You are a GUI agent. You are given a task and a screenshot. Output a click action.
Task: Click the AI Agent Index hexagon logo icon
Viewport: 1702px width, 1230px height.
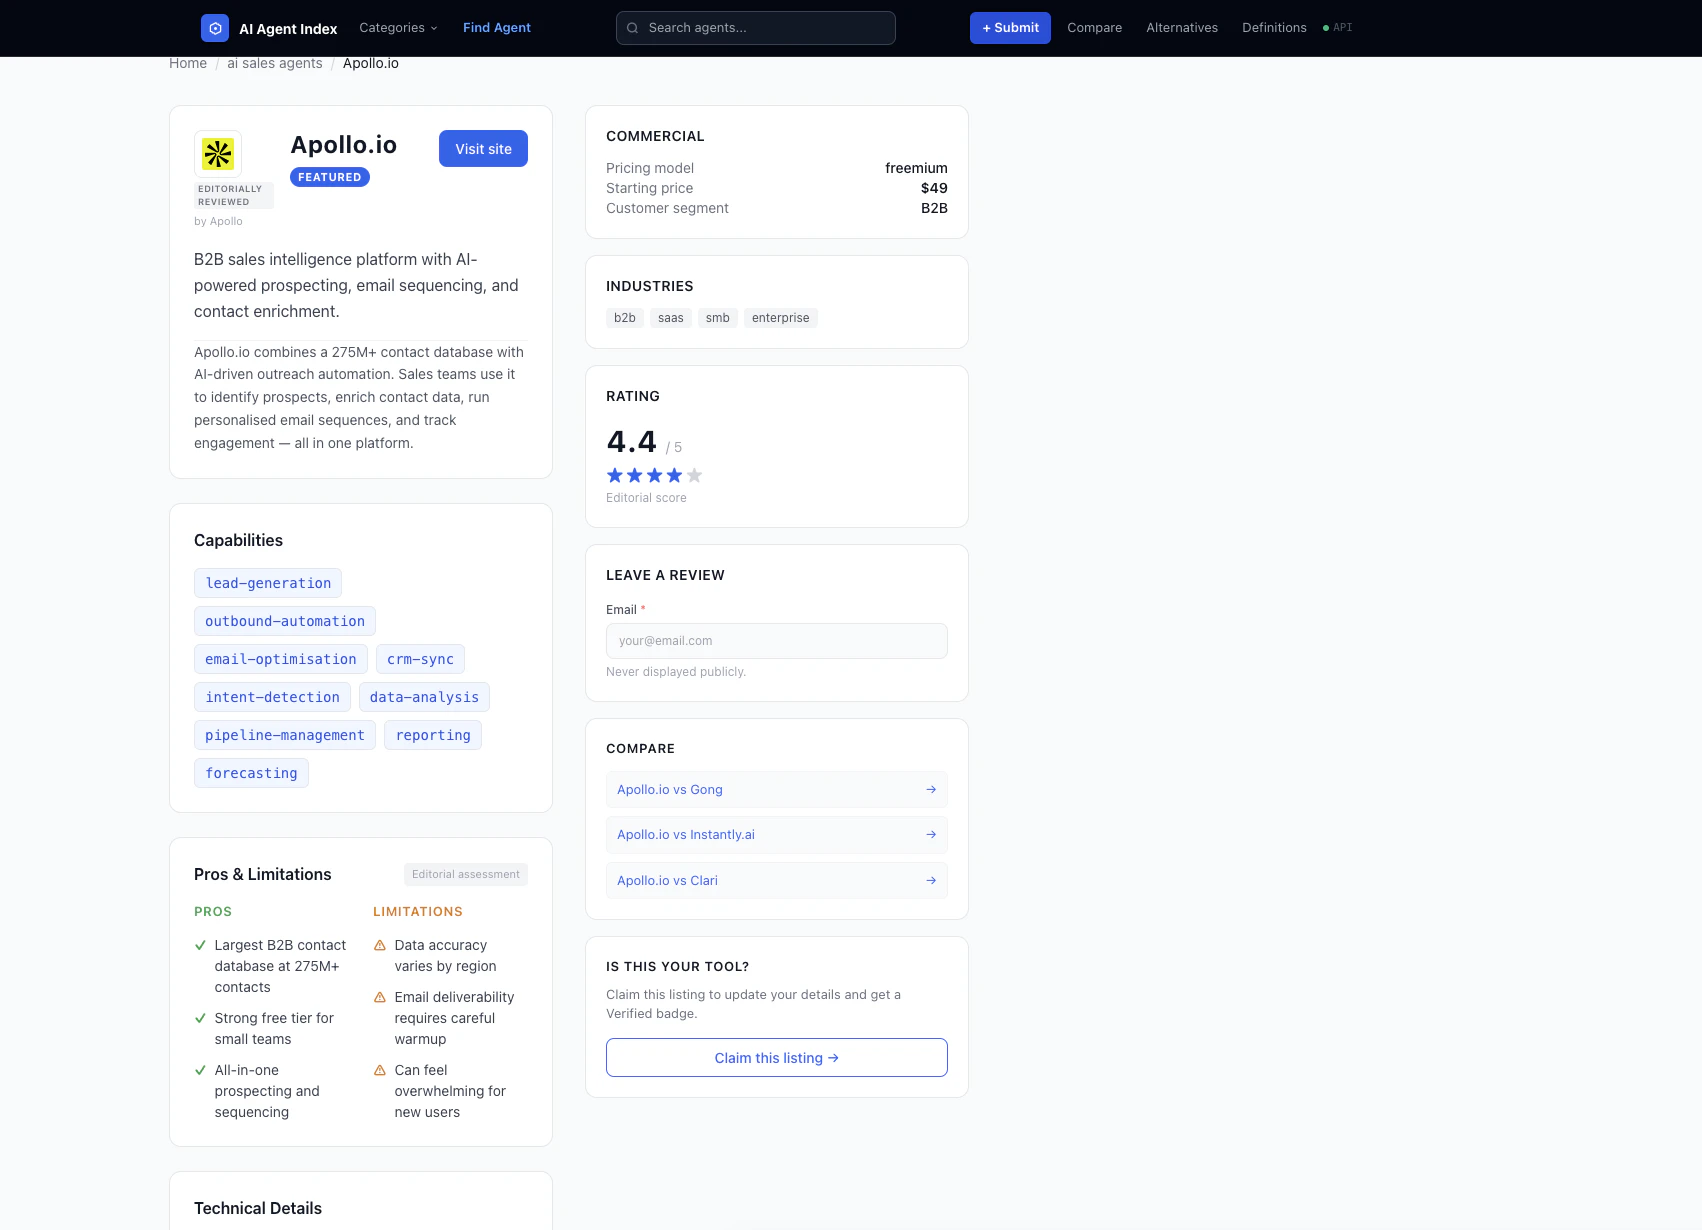215,28
